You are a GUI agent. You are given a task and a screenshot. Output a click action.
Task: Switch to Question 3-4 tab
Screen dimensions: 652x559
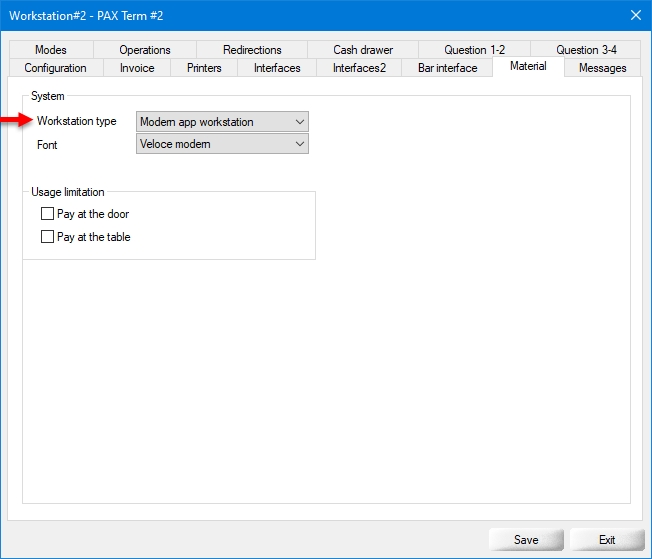click(x=586, y=50)
